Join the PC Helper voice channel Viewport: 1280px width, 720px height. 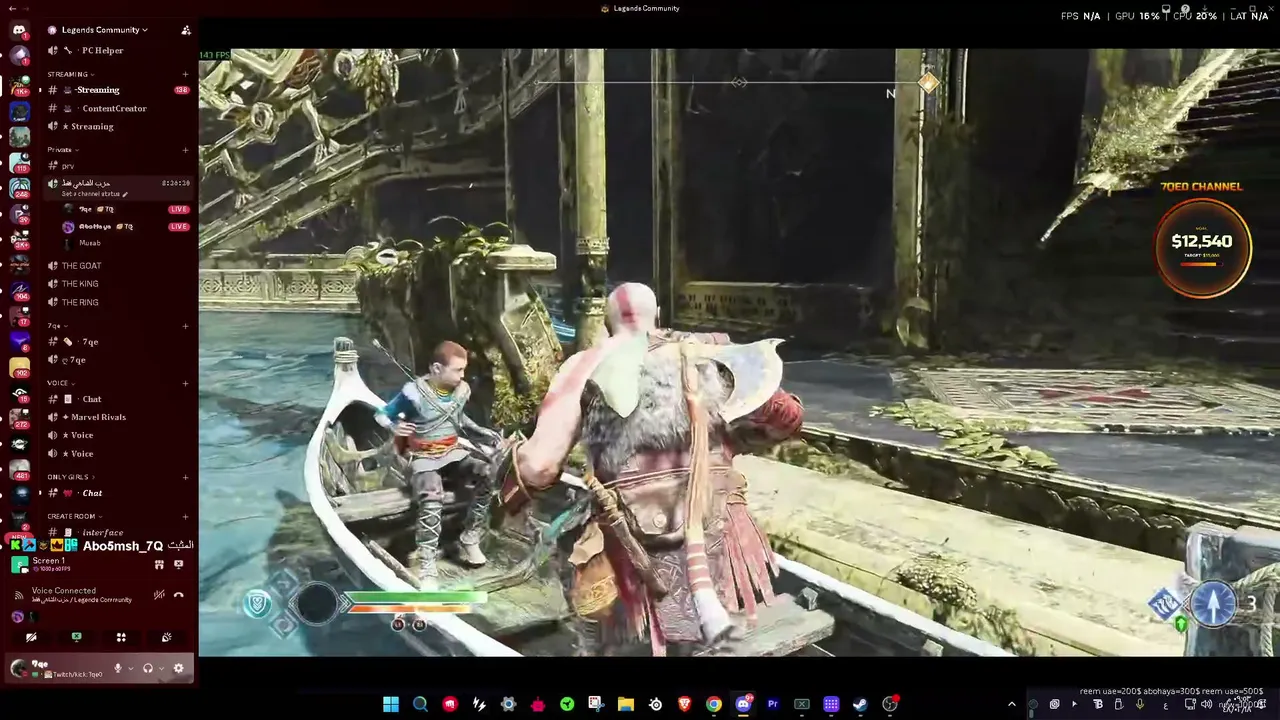pos(119,50)
